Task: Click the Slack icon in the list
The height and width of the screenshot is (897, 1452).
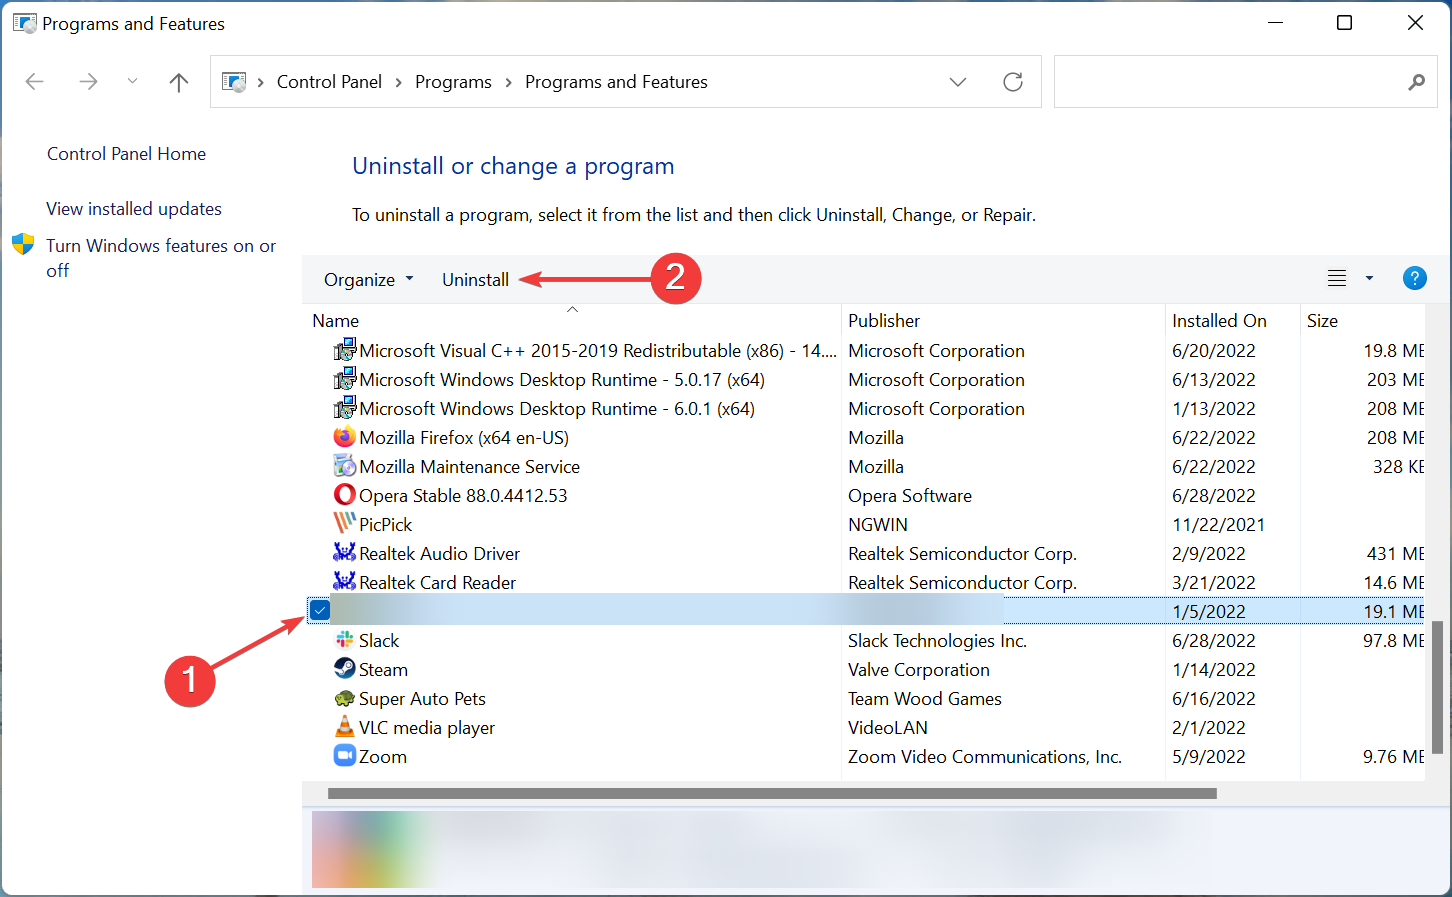Action: coord(343,640)
